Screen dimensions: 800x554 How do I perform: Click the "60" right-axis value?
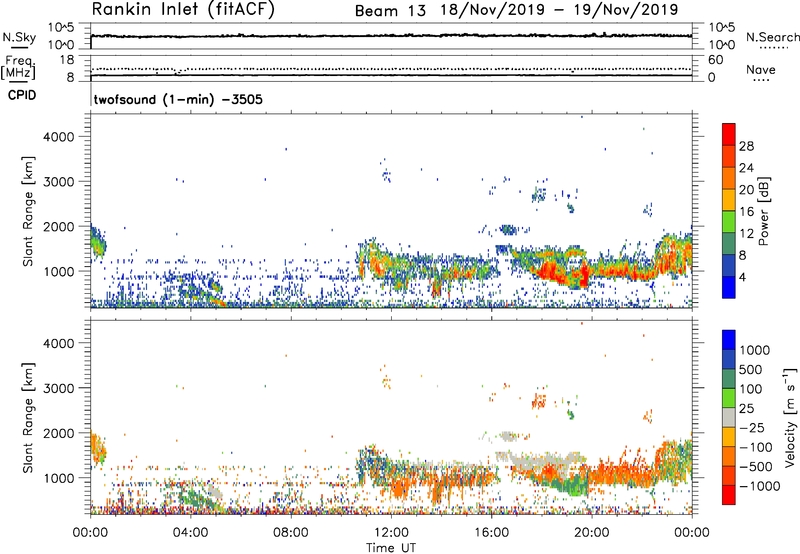(x=715, y=60)
